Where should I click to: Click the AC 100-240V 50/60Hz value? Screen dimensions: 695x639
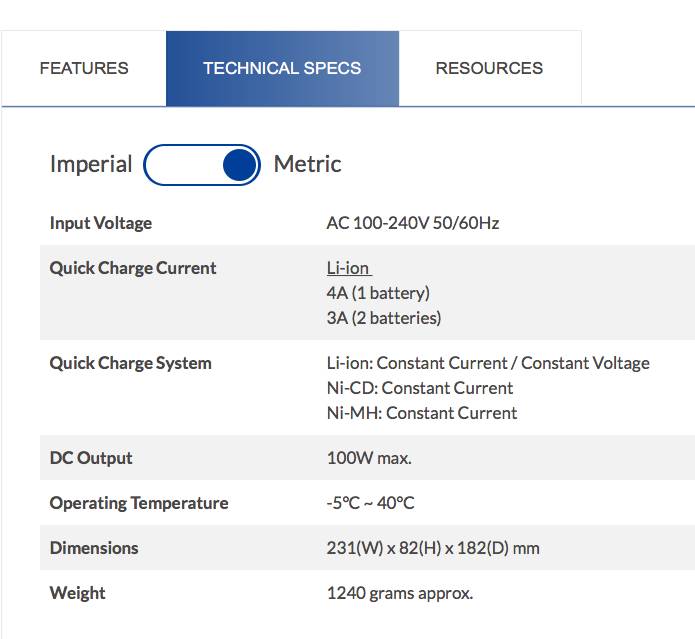(413, 223)
